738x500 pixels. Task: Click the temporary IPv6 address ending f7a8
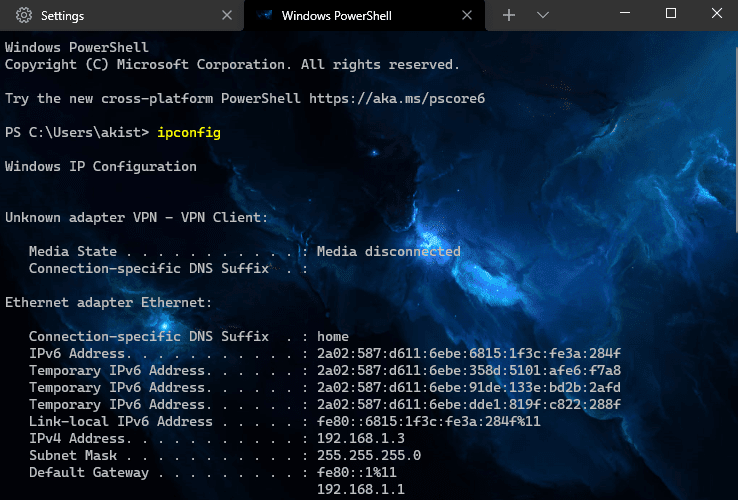[x=469, y=370]
